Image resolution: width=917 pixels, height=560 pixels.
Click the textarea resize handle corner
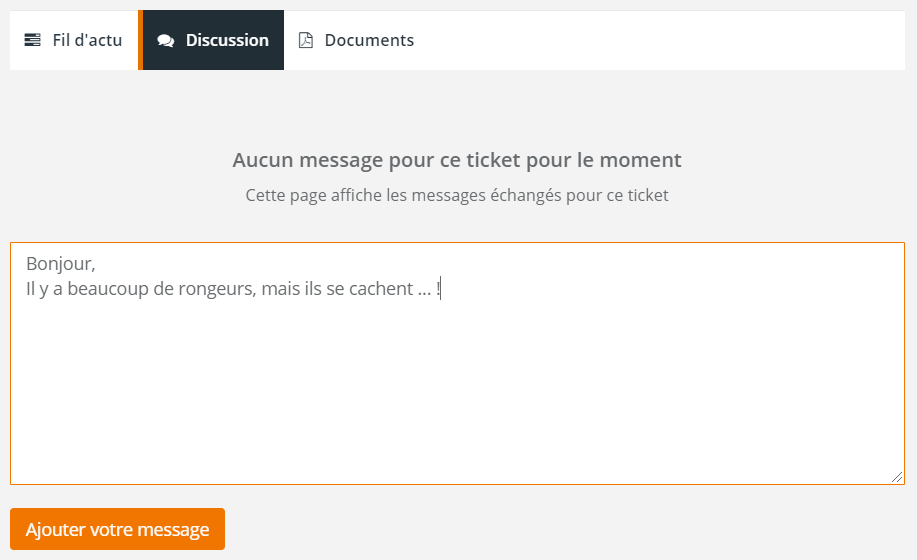(897, 477)
